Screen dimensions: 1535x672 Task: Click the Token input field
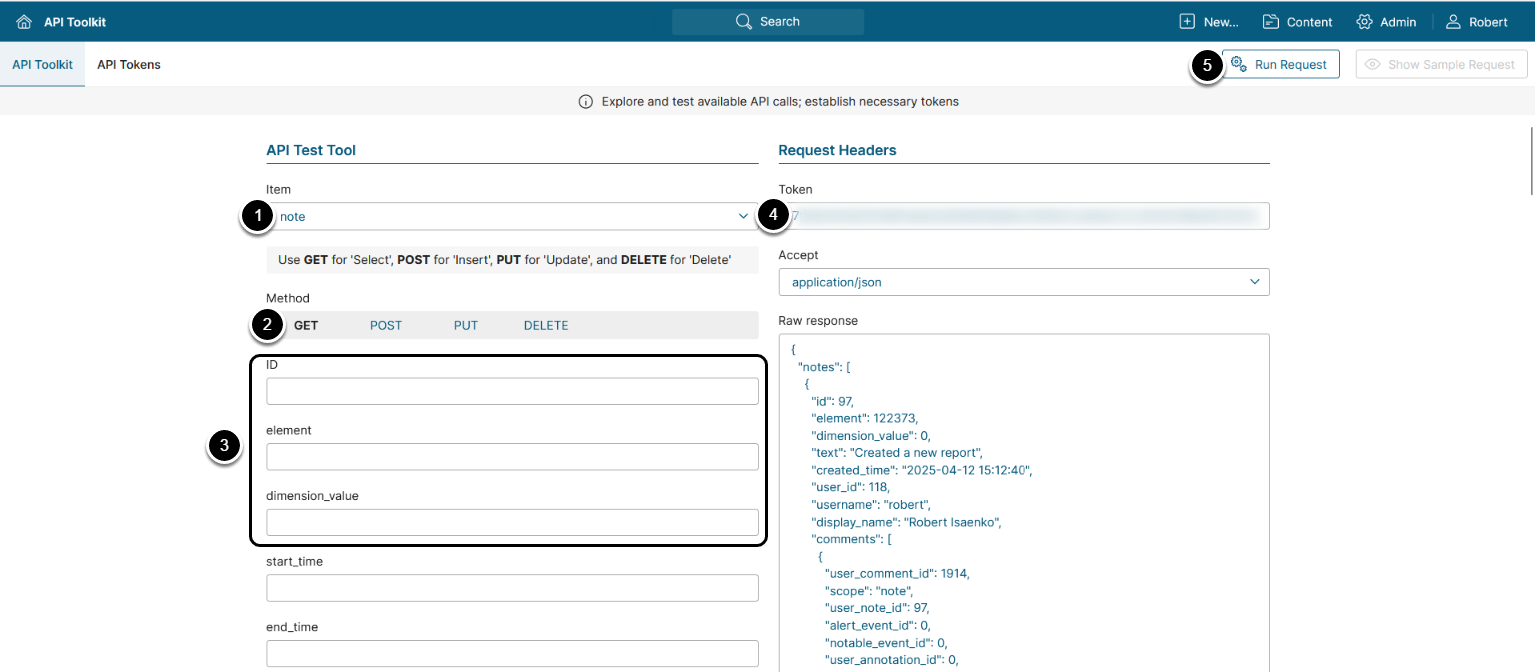click(1024, 216)
